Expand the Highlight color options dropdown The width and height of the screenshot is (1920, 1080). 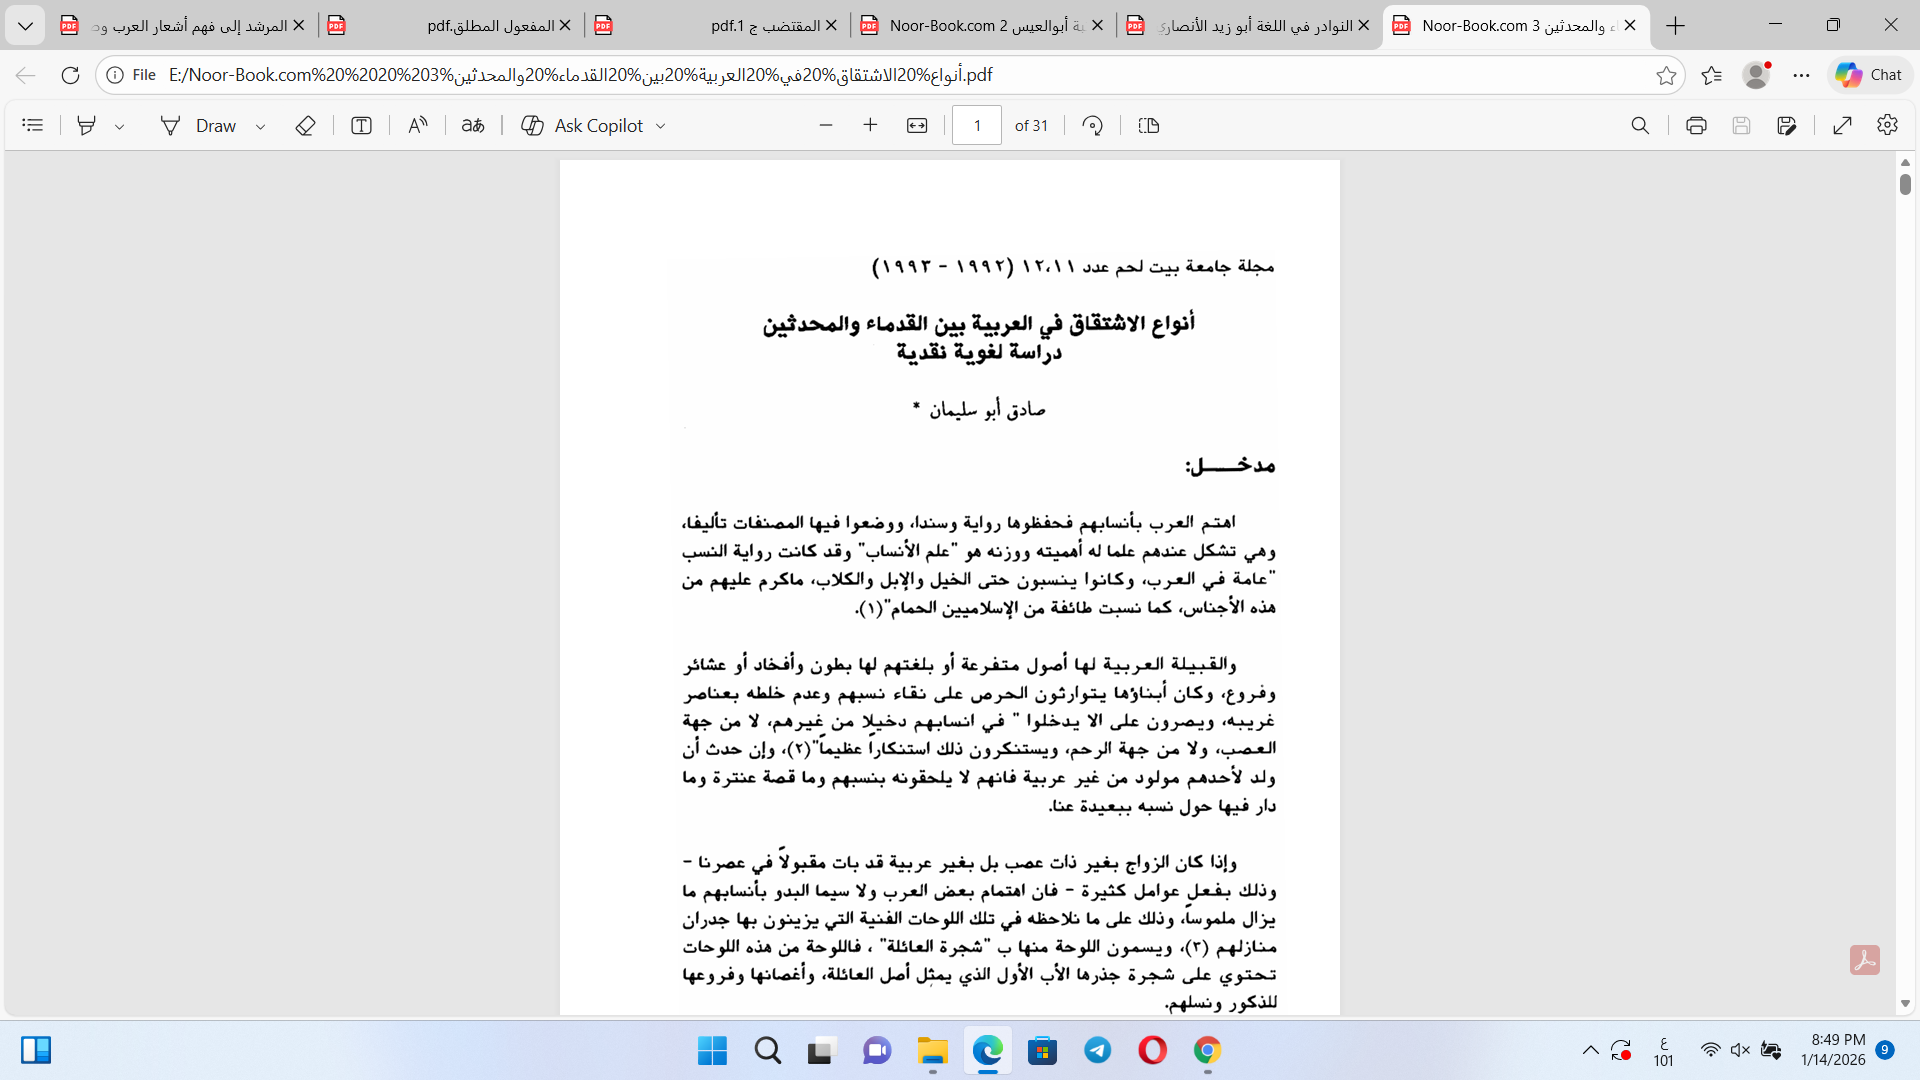coord(120,127)
